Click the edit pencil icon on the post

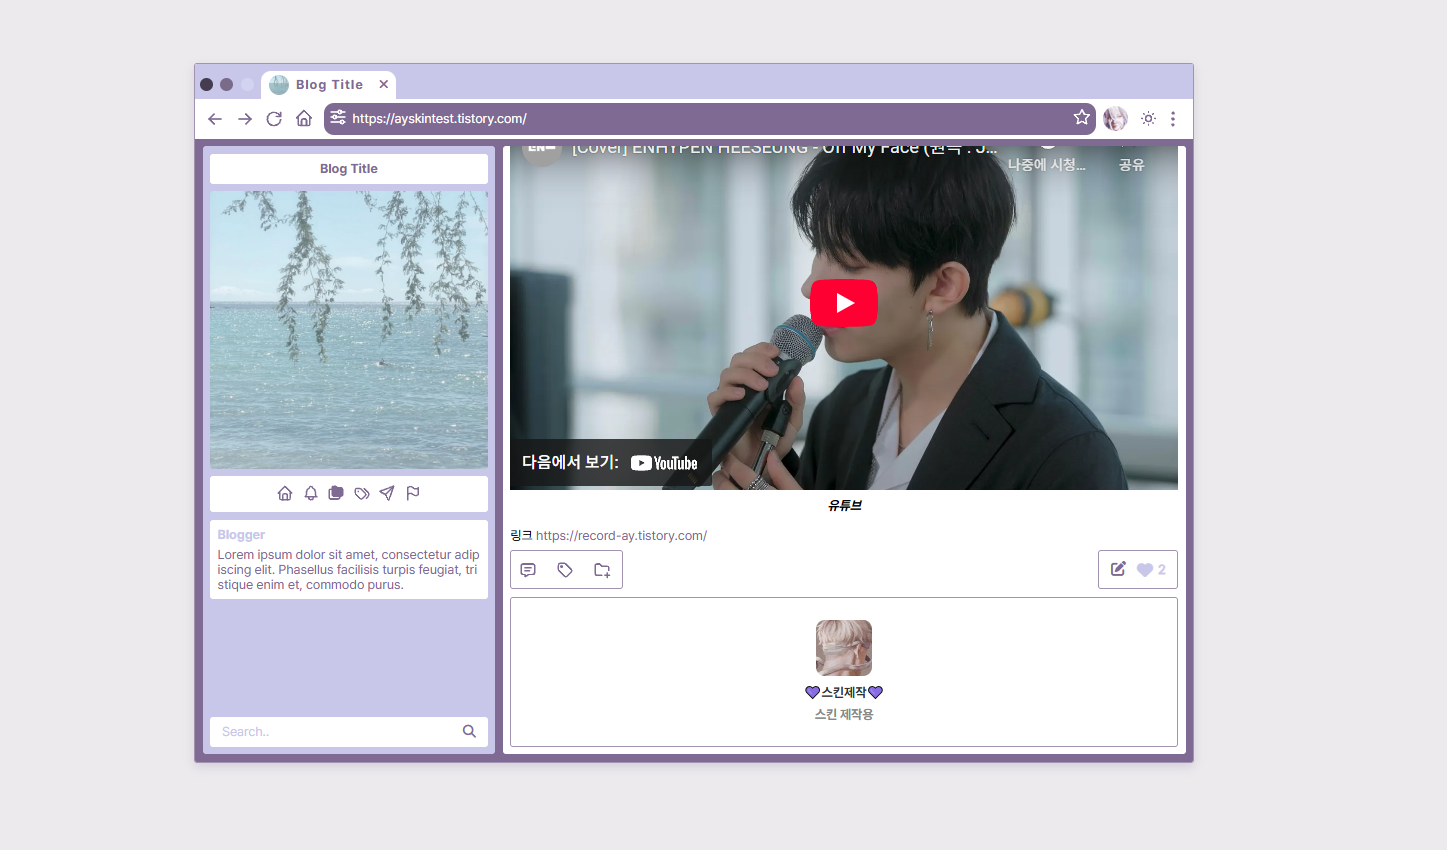(x=1118, y=569)
